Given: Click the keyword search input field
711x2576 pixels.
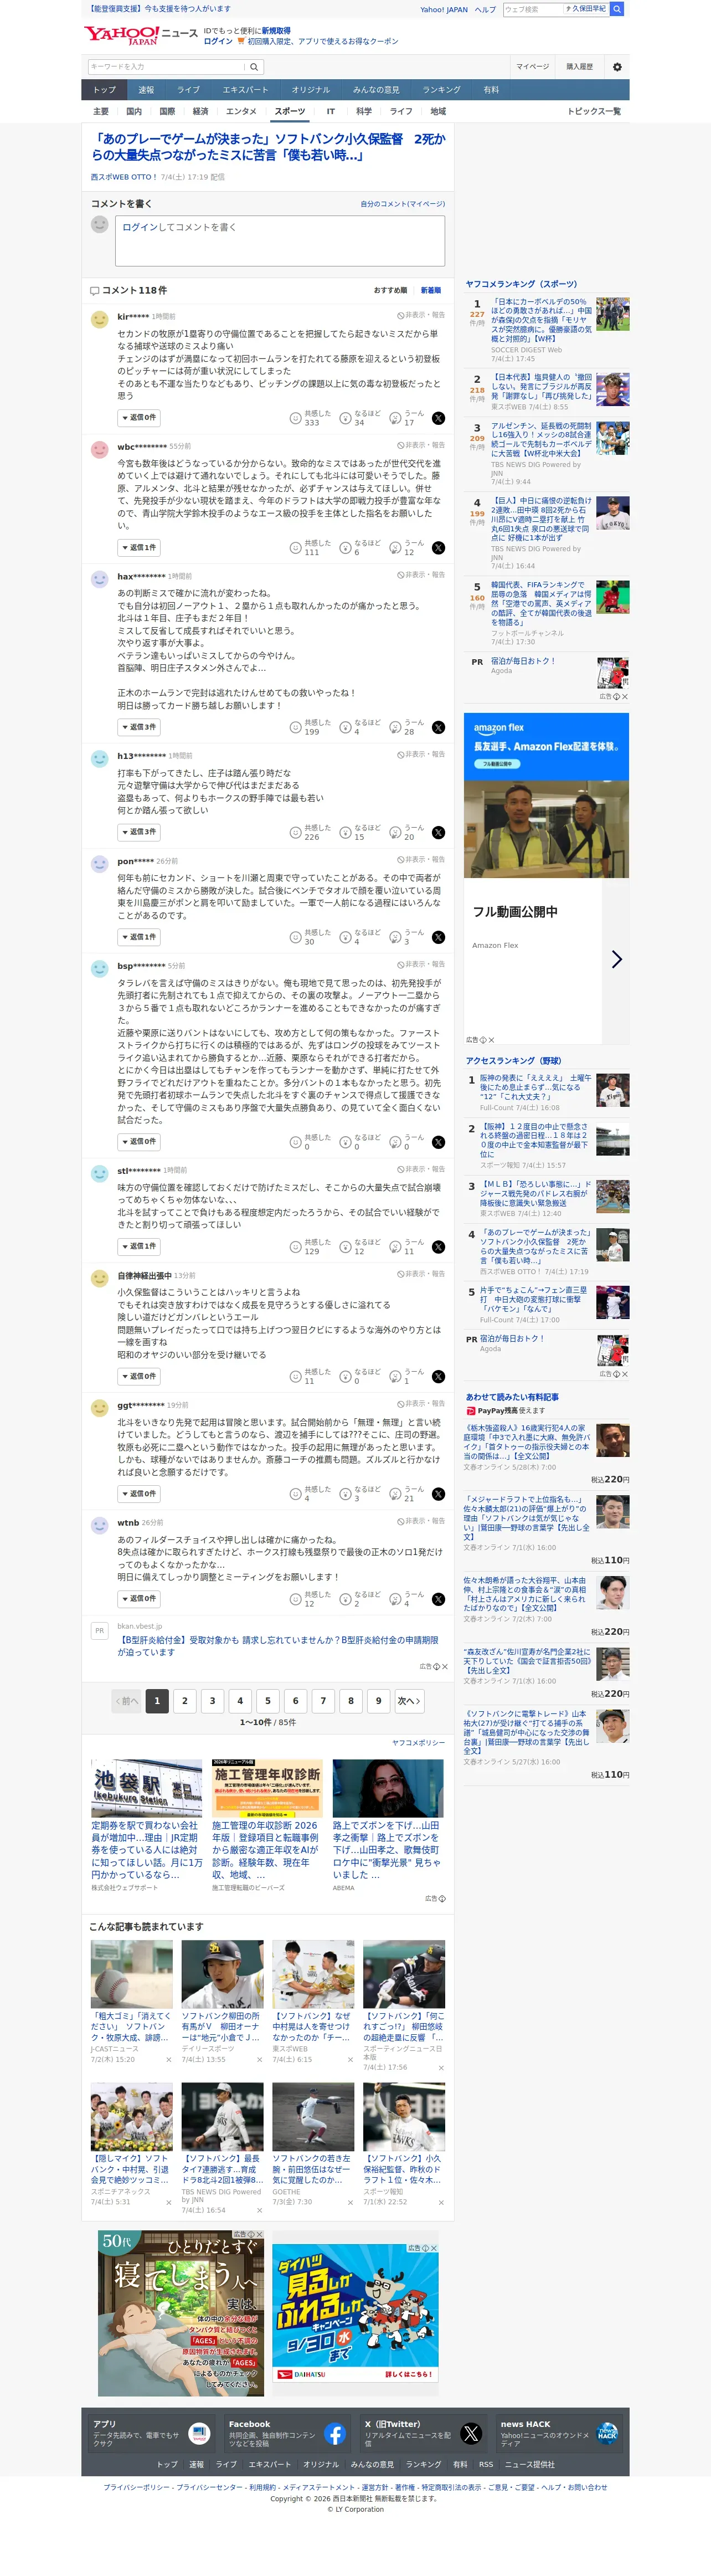Looking at the screenshot, I should click(x=167, y=67).
